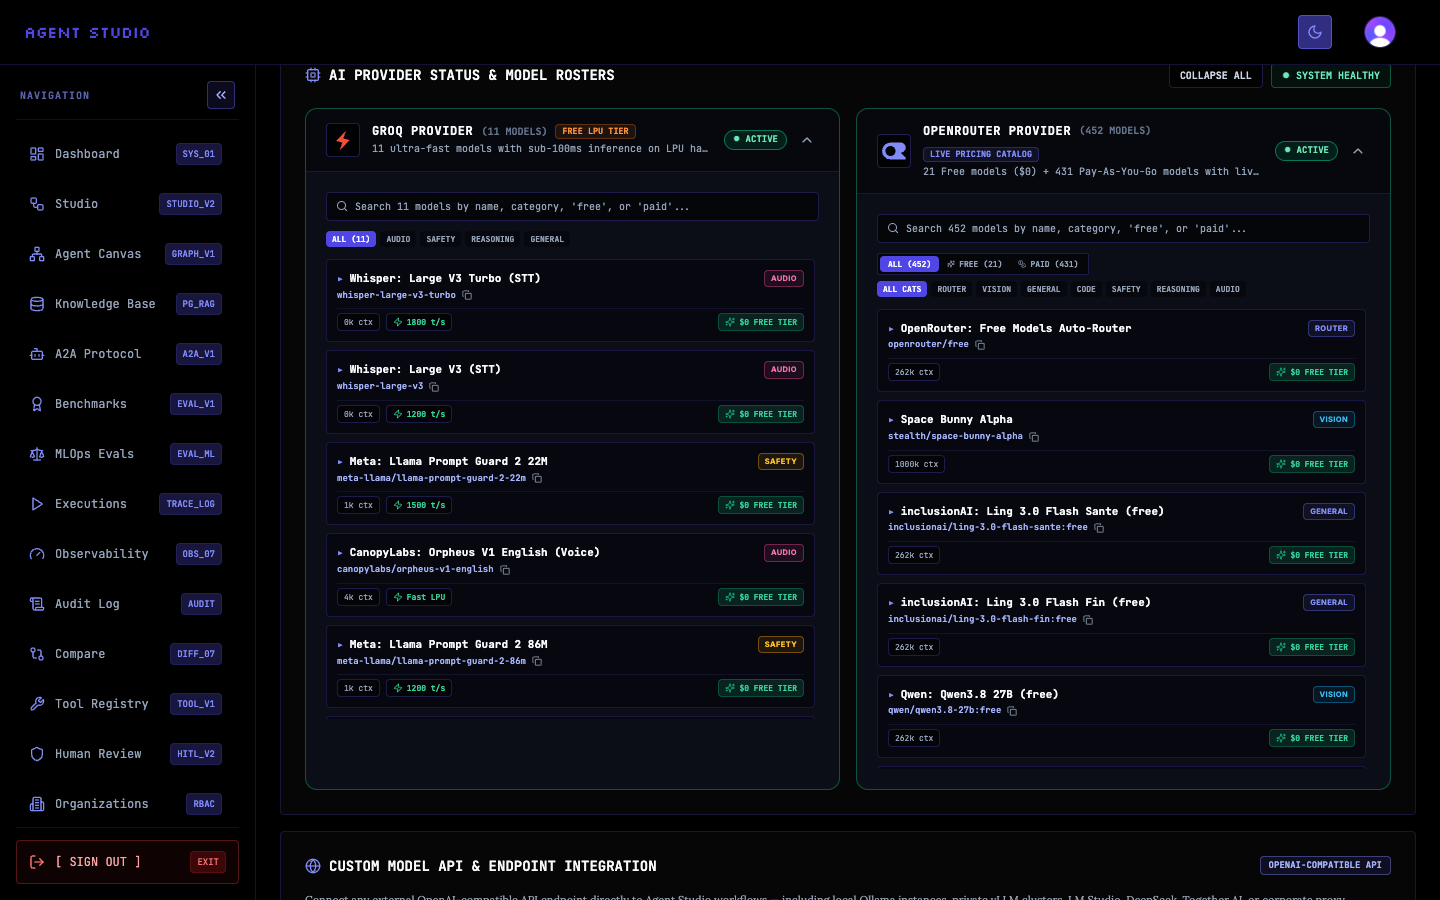Collapse the OpenRouter Provider card

[x=1358, y=151]
